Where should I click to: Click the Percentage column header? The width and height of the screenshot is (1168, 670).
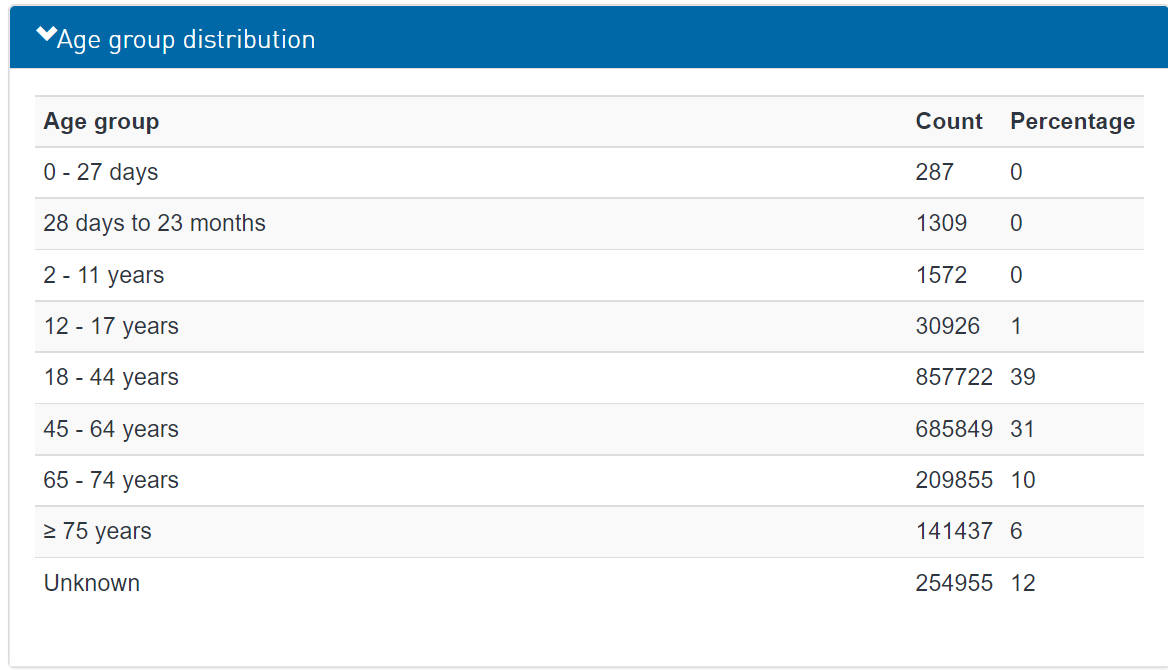[1072, 122]
